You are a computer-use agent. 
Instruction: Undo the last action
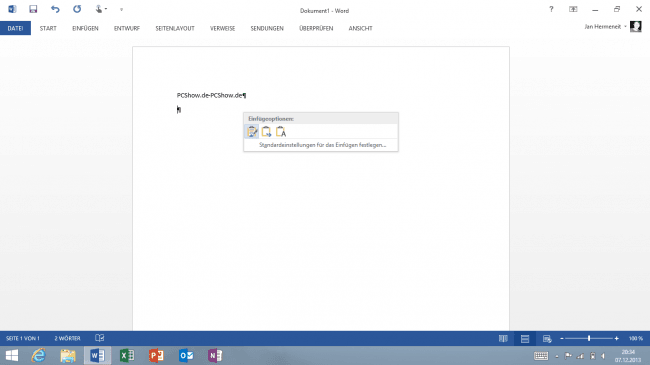tap(55, 9)
